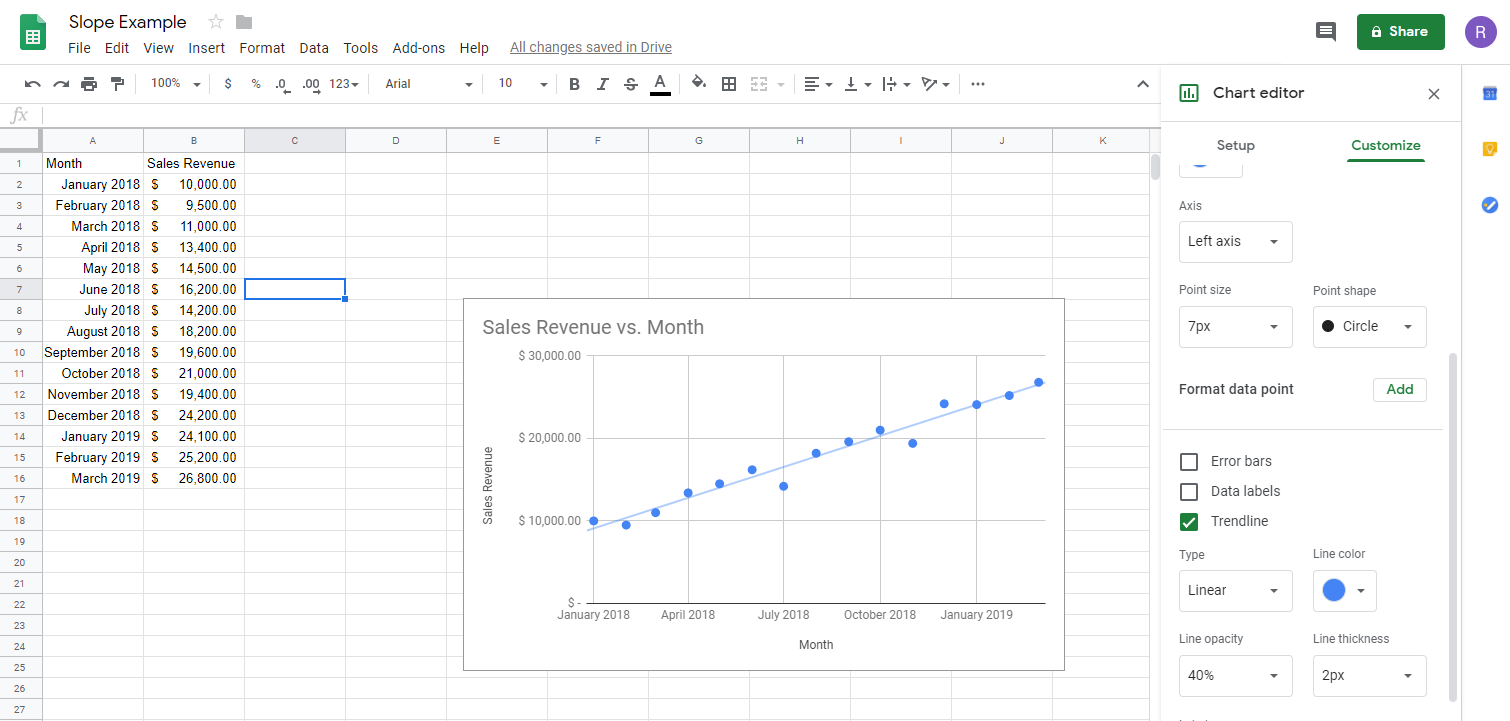Select cell with $ 16,200.00

194,289
